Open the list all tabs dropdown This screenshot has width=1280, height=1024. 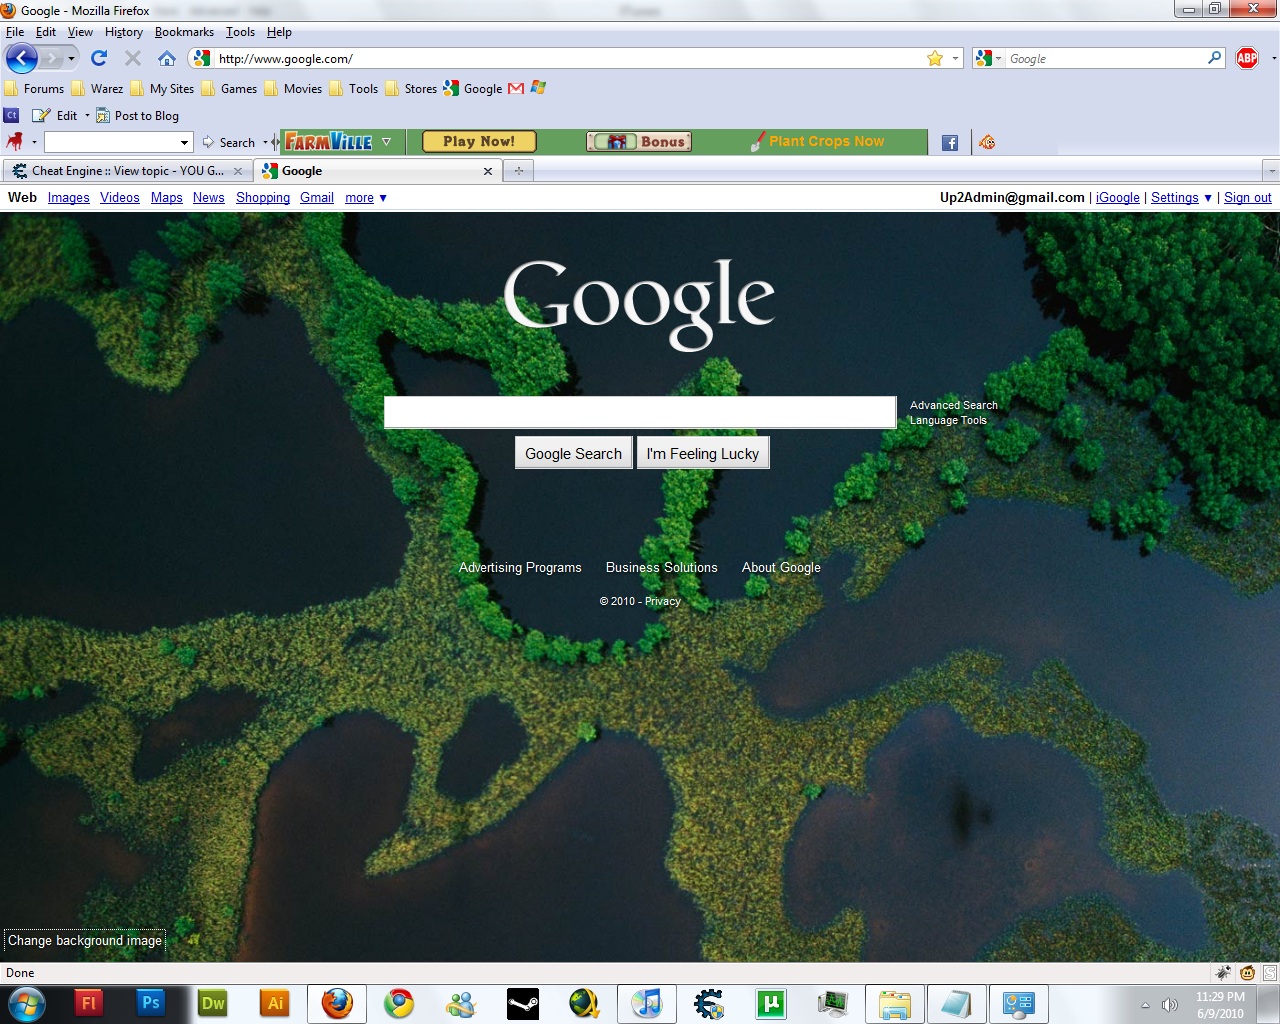coord(1271,171)
